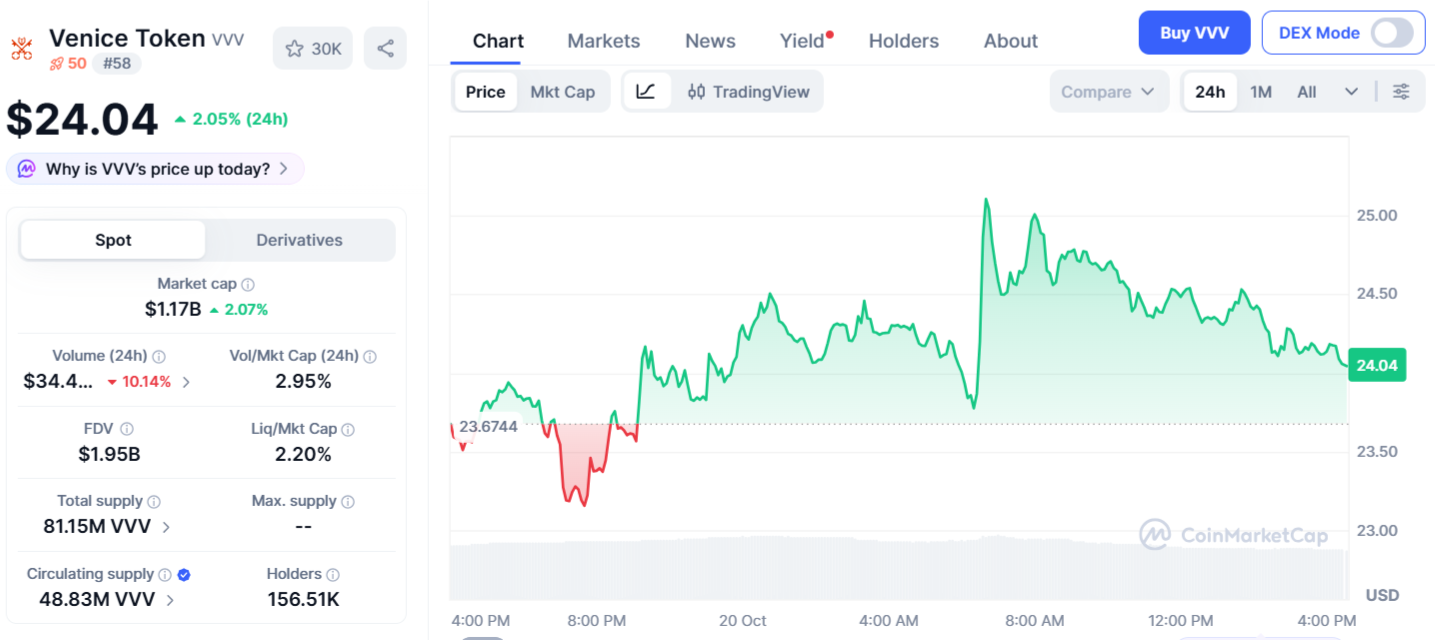This screenshot has width=1435, height=640.
Task: Select All time range
Action: (x=1306, y=92)
